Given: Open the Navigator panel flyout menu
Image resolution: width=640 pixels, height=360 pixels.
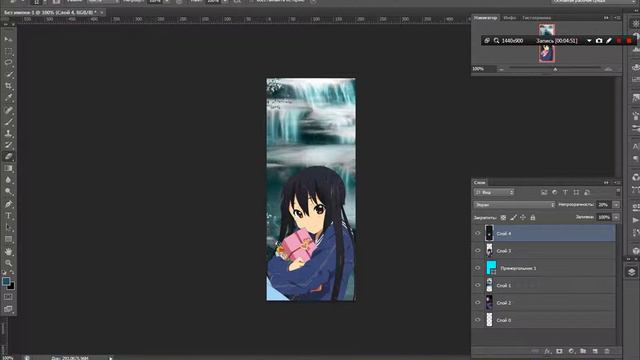Looking at the screenshot, I should pos(617,18).
